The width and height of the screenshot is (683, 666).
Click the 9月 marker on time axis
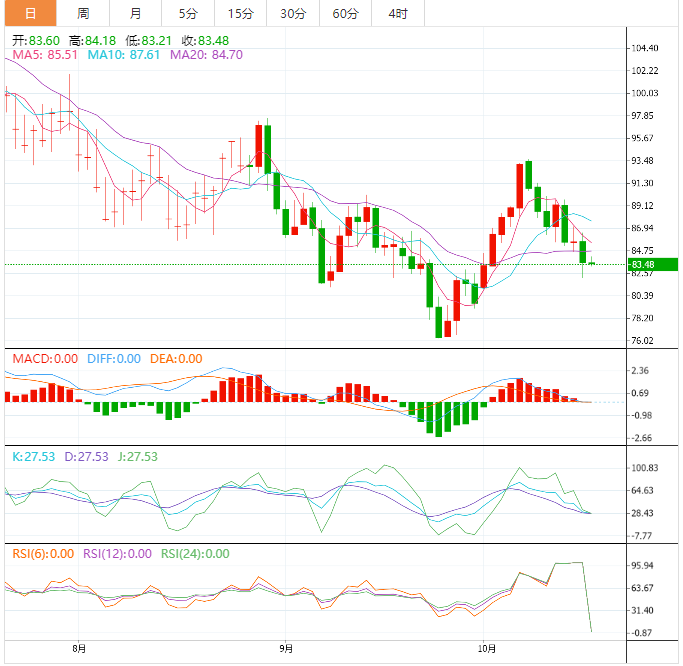[x=285, y=649]
